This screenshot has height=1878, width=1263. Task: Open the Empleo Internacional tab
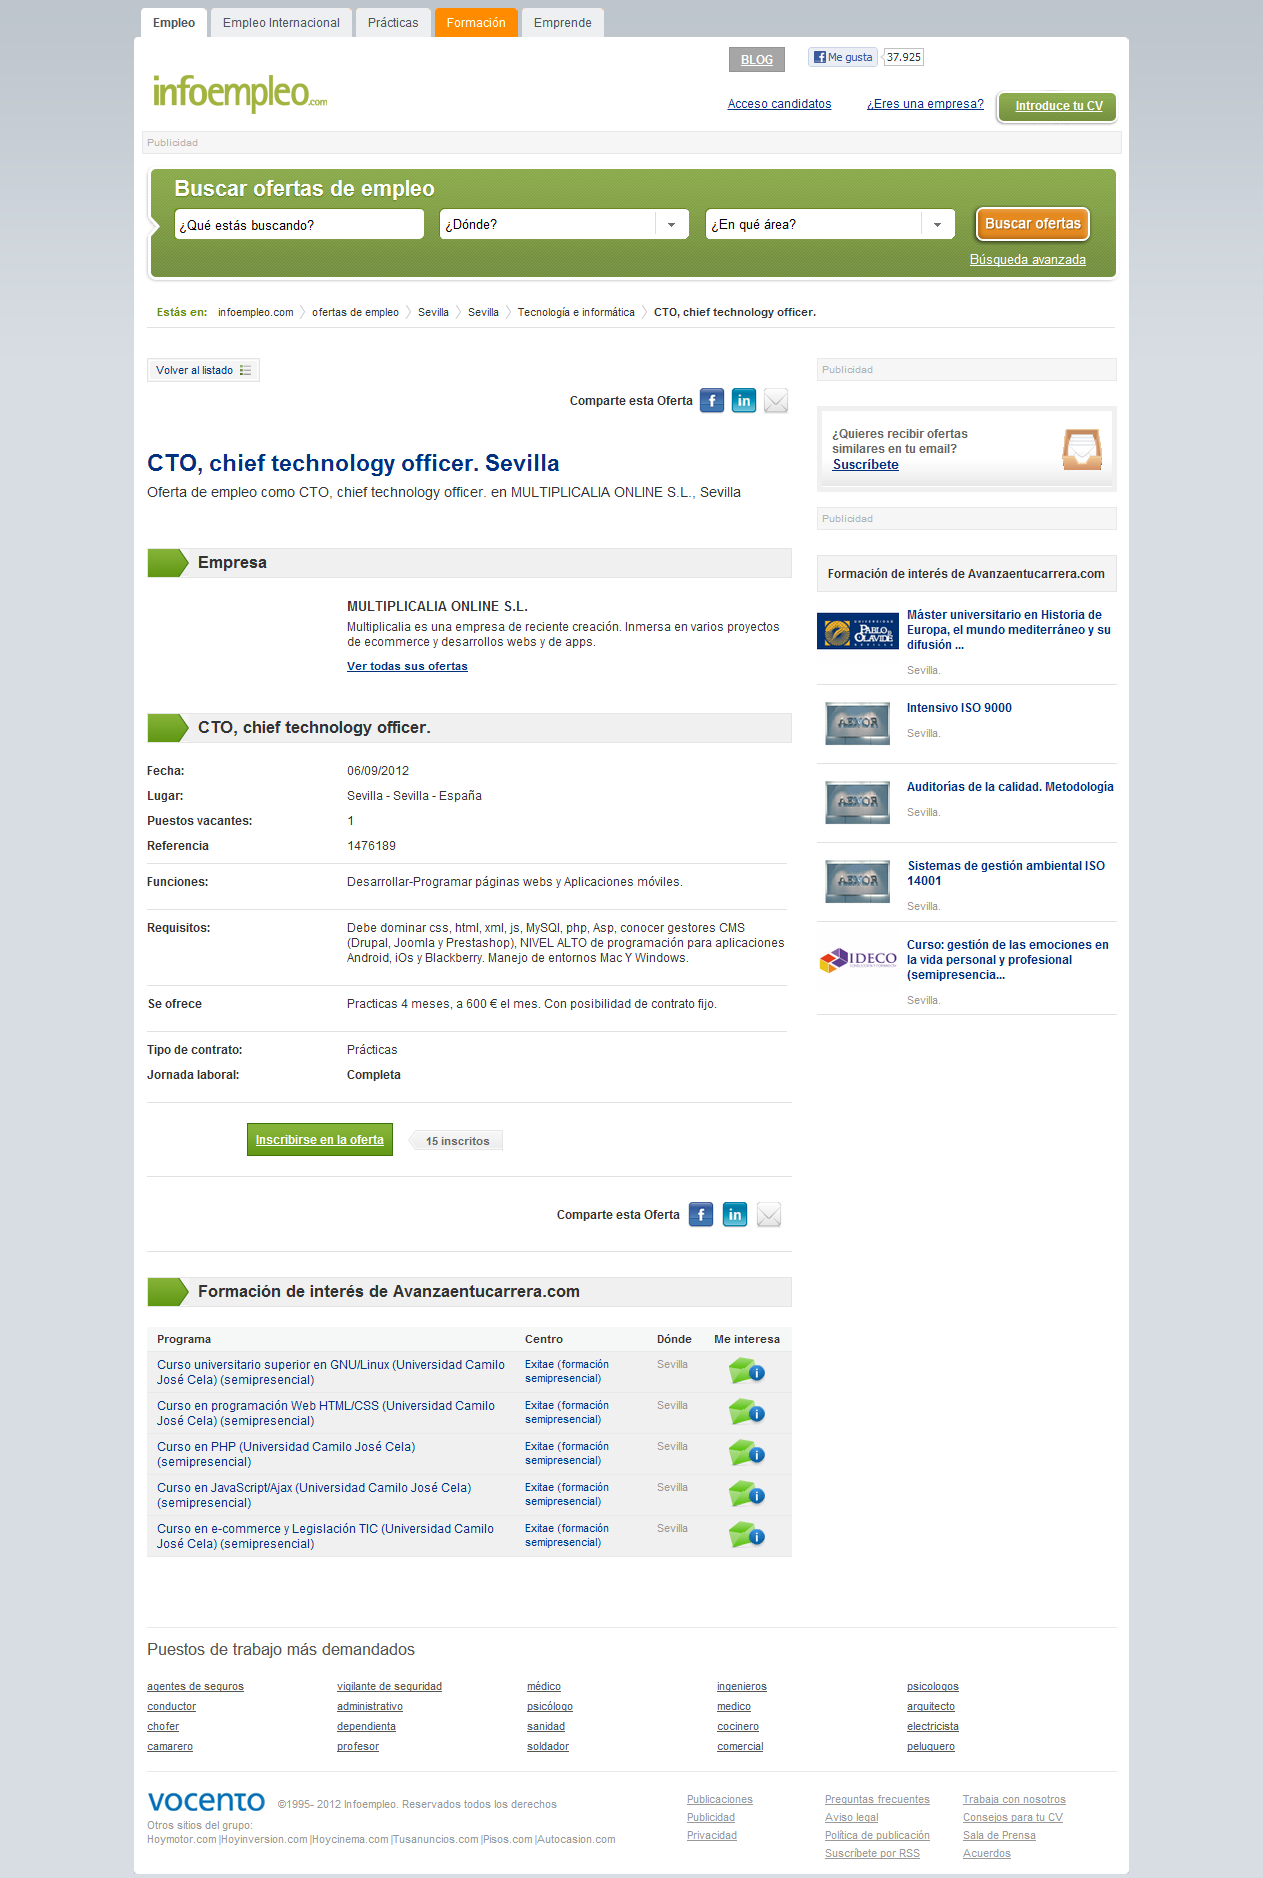pyautogui.click(x=281, y=23)
